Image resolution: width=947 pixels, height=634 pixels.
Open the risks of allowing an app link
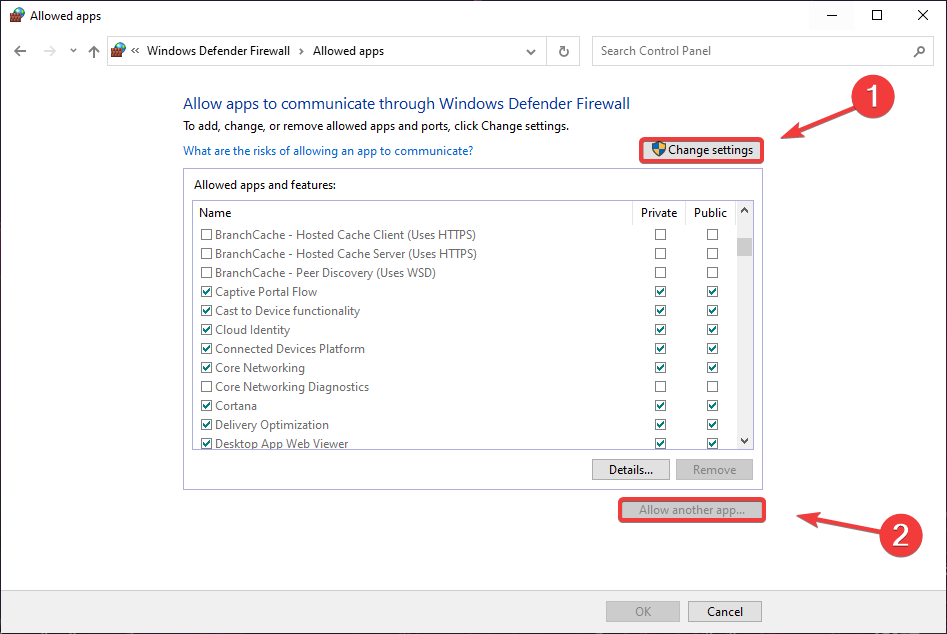328,151
